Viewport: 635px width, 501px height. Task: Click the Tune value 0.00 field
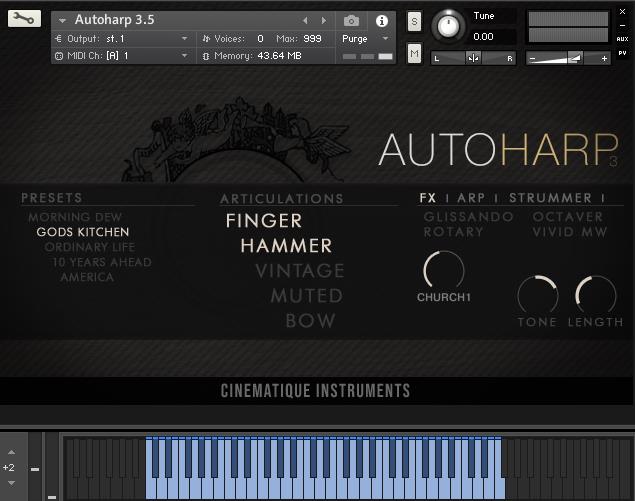point(484,37)
